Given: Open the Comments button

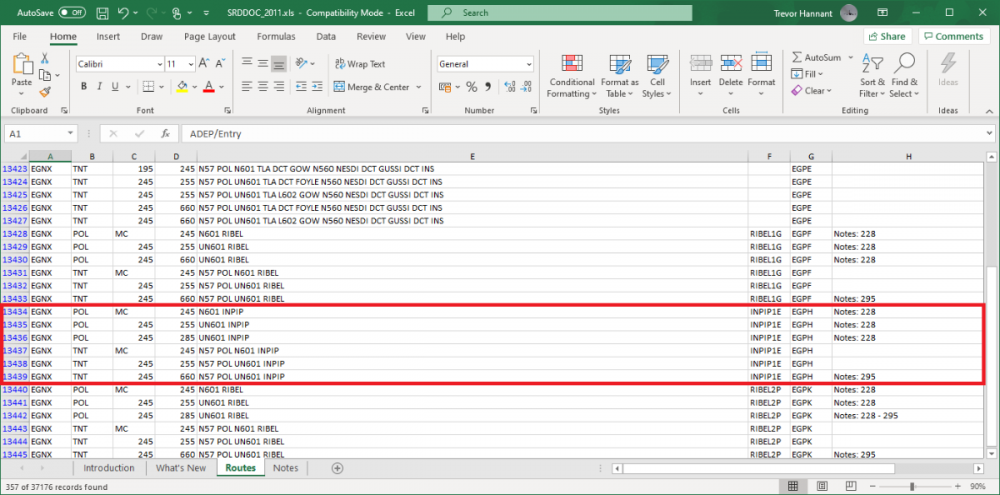Looking at the screenshot, I should click(953, 36).
